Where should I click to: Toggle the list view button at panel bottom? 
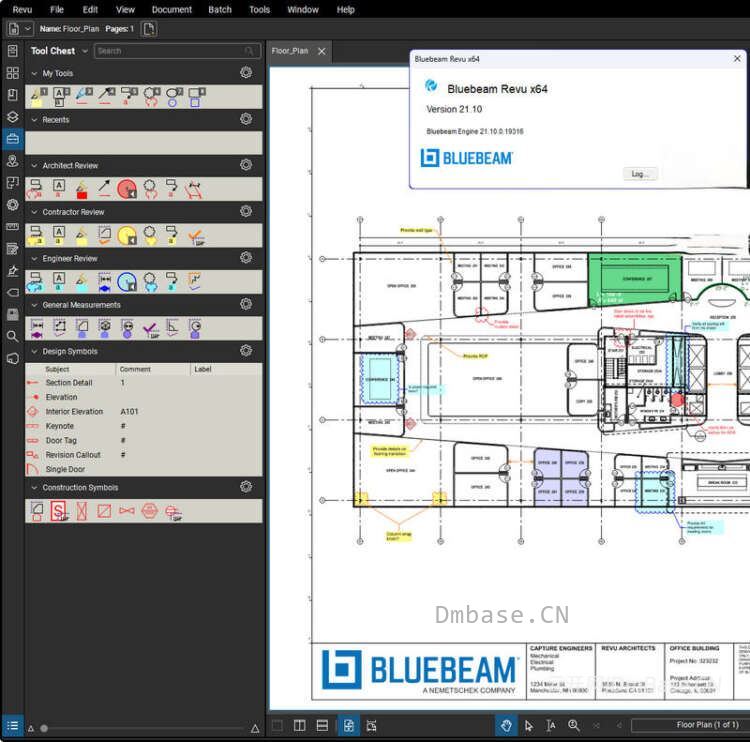click(x=12, y=725)
